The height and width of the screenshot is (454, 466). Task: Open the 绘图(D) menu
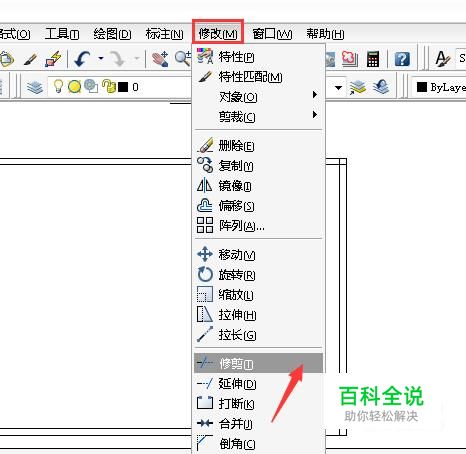click(112, 34)
